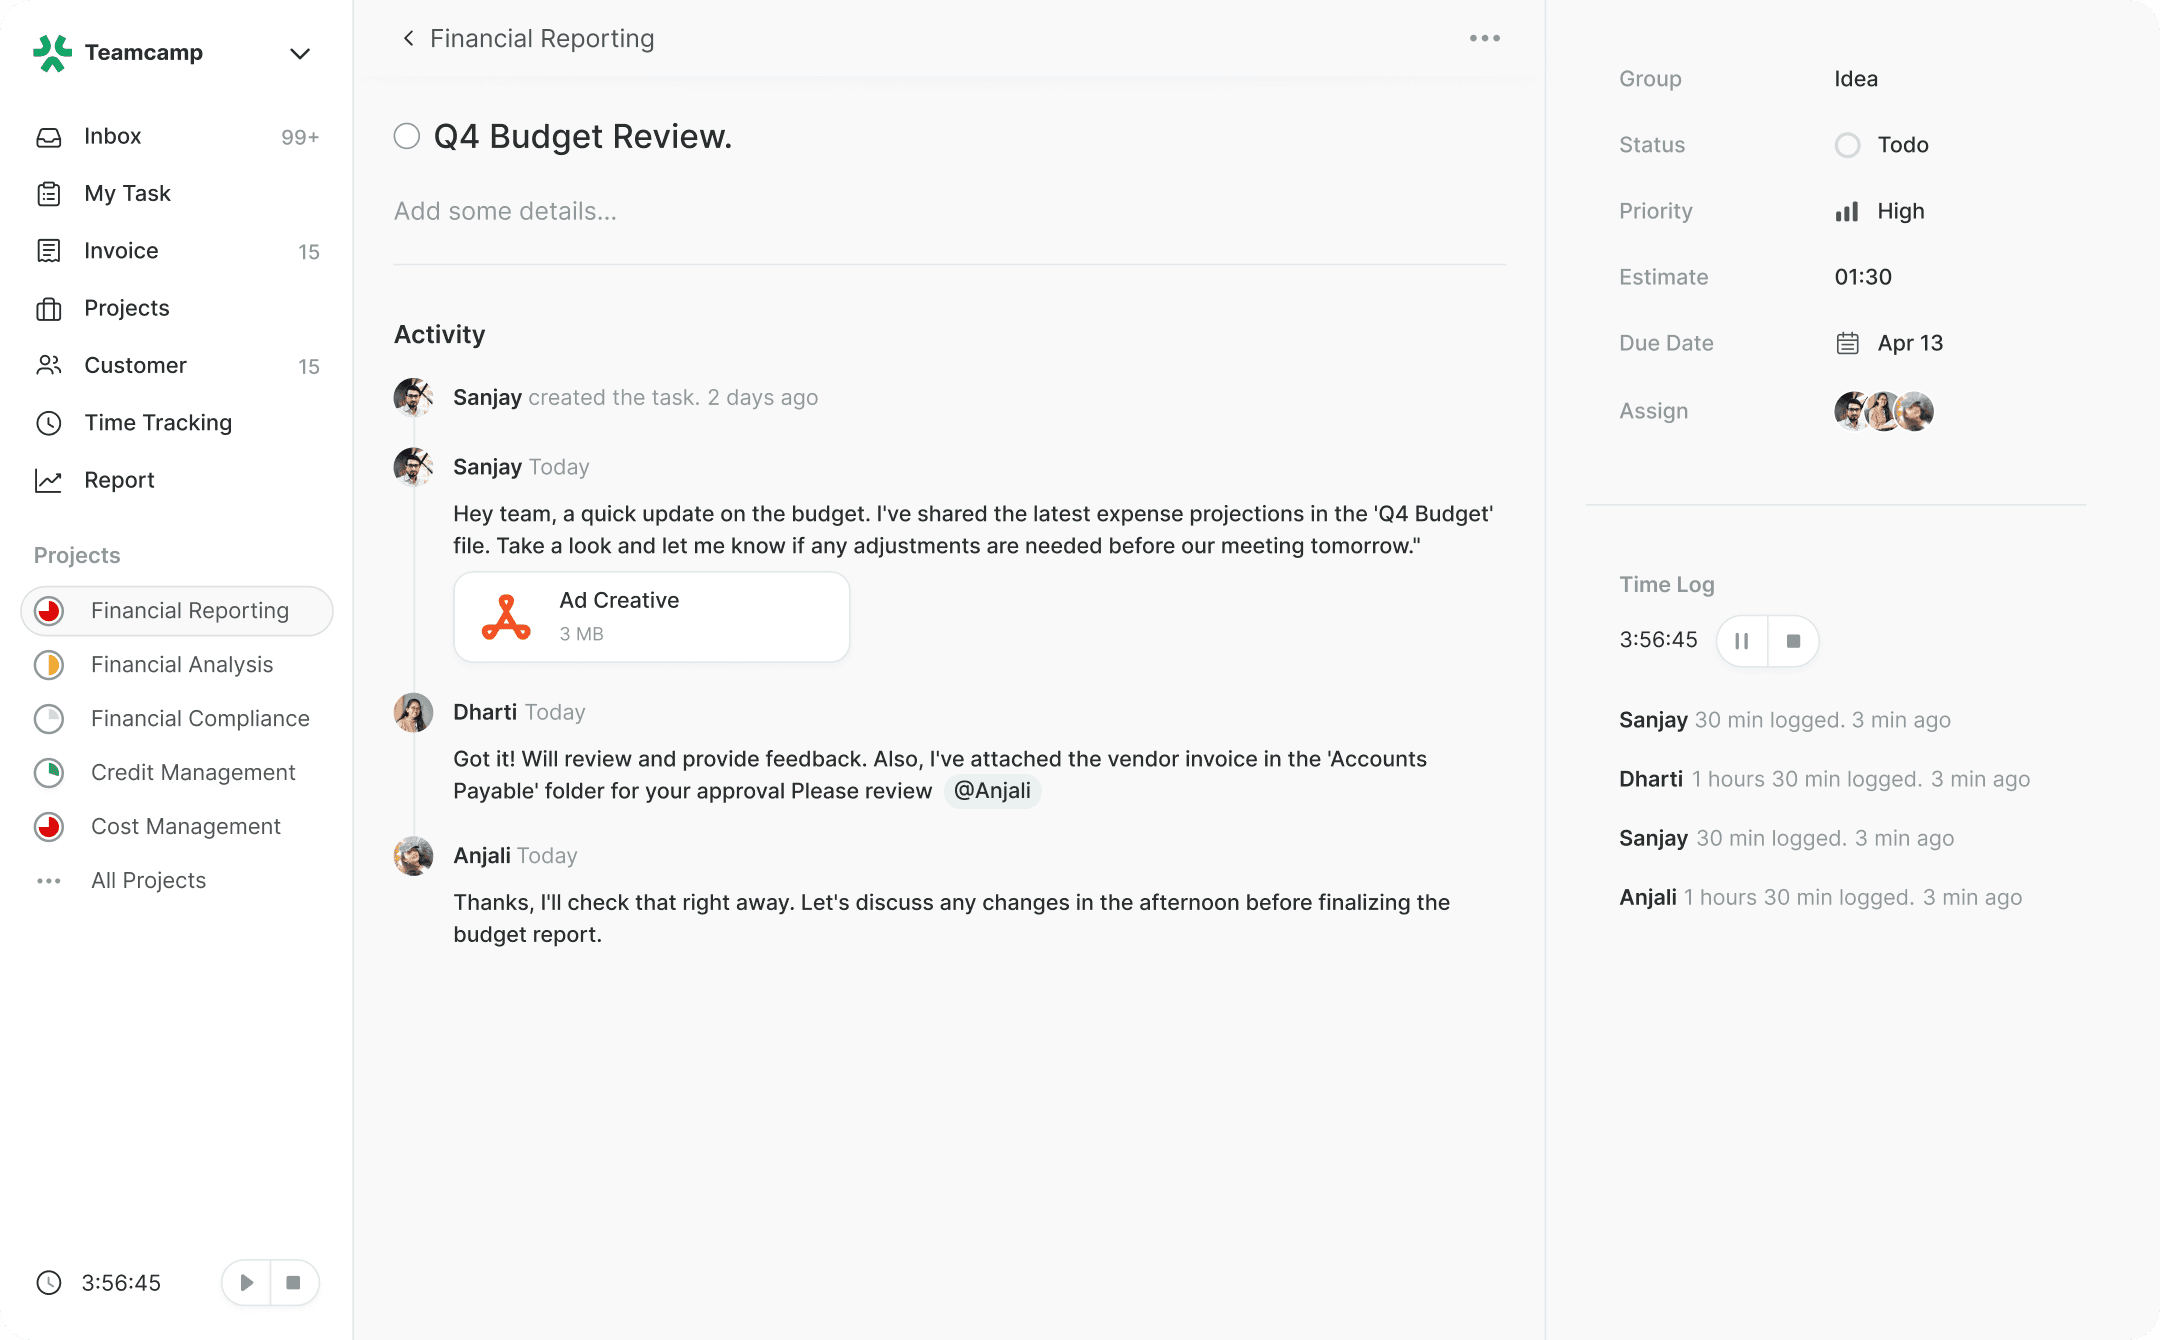The image size is (2160, 1340).
Task: Expand the Teamcamp workspace dropdown
Action: click(299, 54)
